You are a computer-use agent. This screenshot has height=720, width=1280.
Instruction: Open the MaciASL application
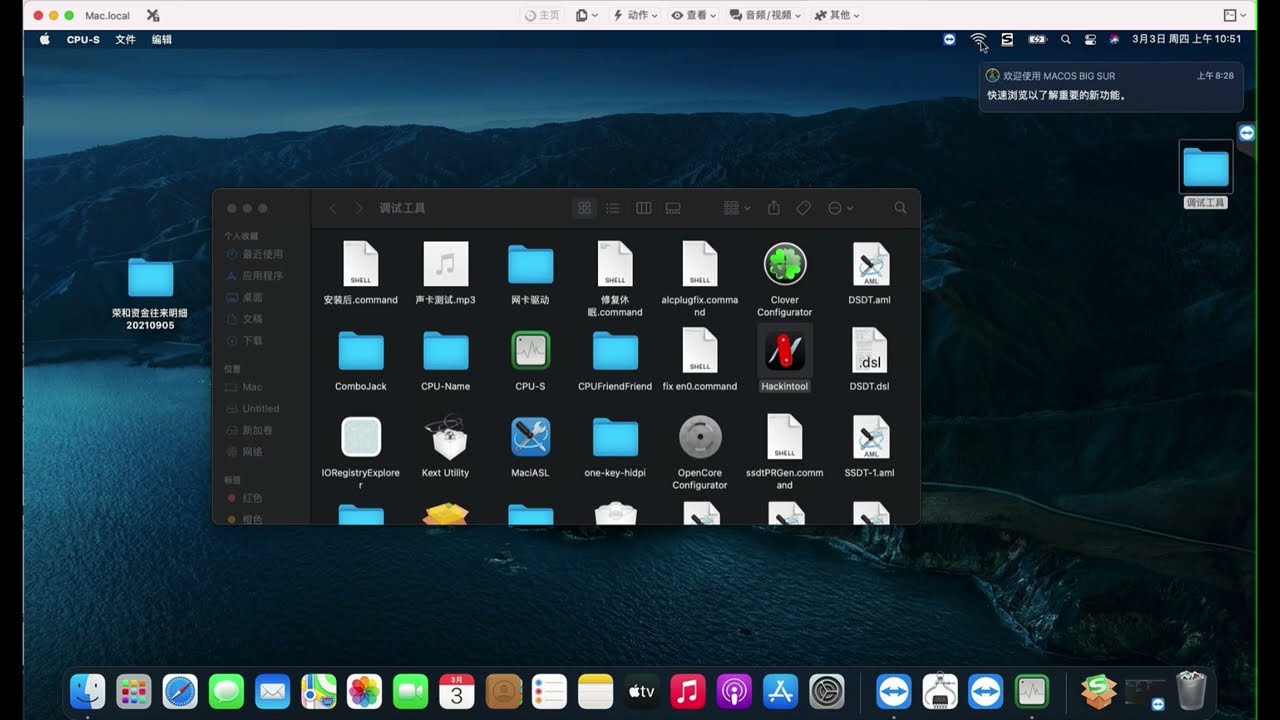coord(530,437)
